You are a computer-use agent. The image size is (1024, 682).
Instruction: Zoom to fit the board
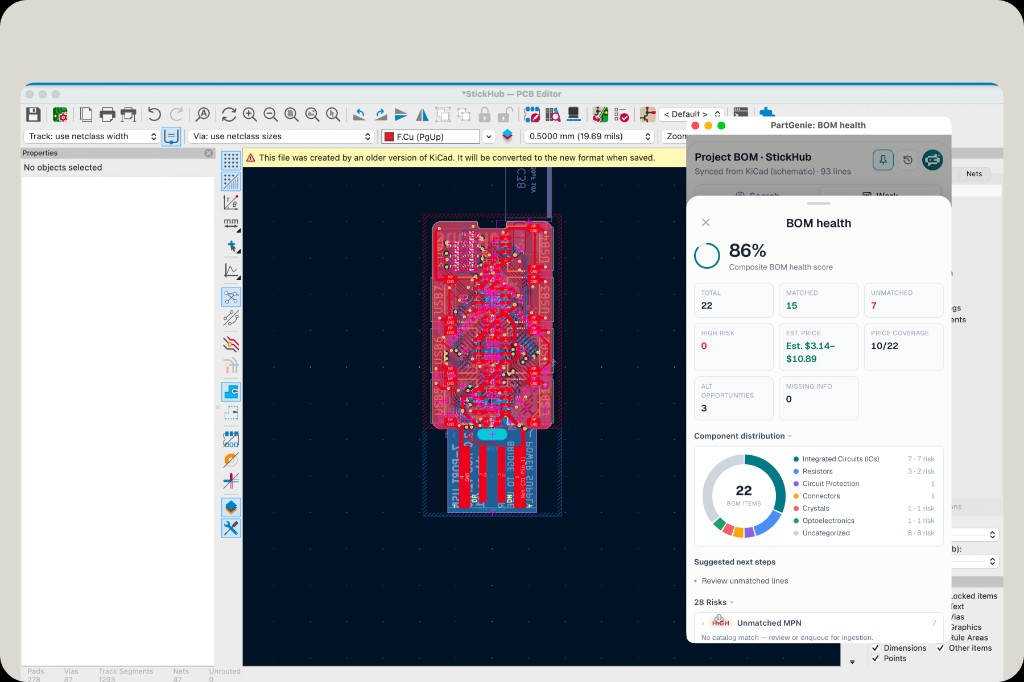(291, 114)
